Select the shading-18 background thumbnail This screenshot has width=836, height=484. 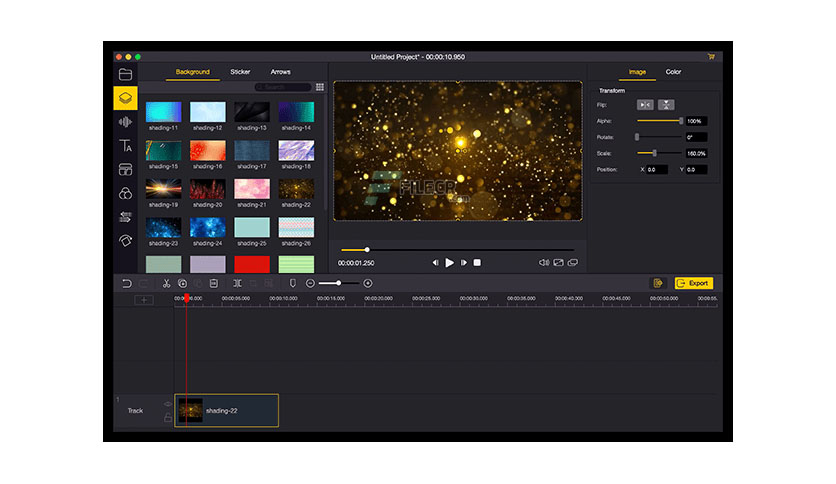[296, 151]
